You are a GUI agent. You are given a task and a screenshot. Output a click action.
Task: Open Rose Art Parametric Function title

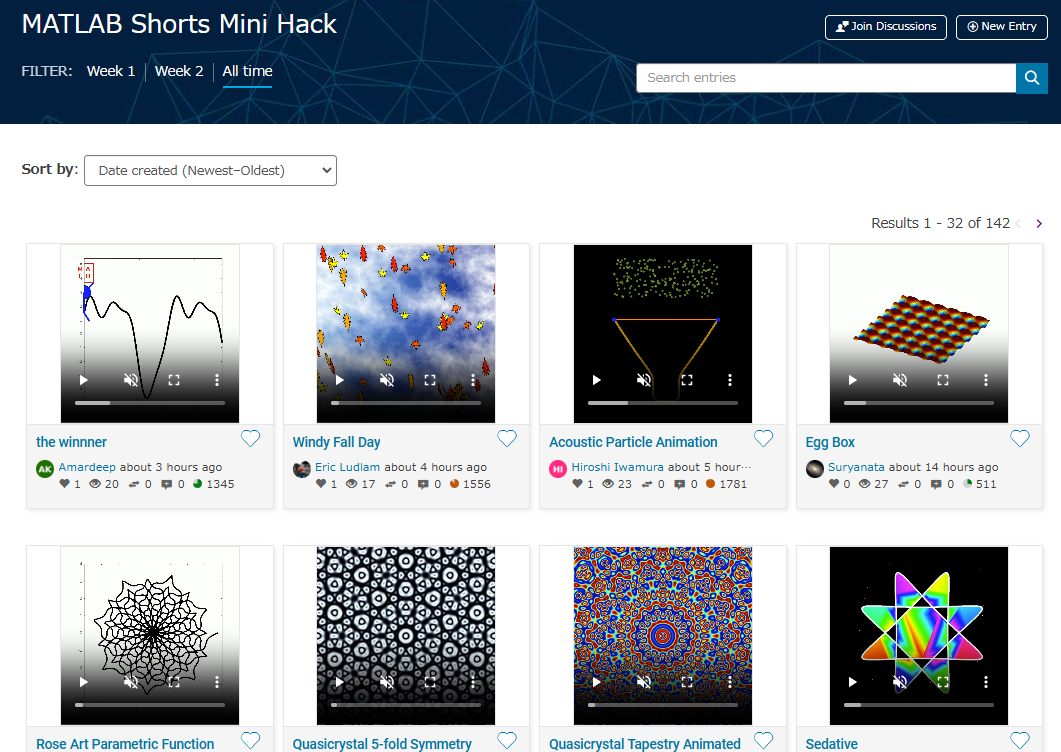coord(125,744)
